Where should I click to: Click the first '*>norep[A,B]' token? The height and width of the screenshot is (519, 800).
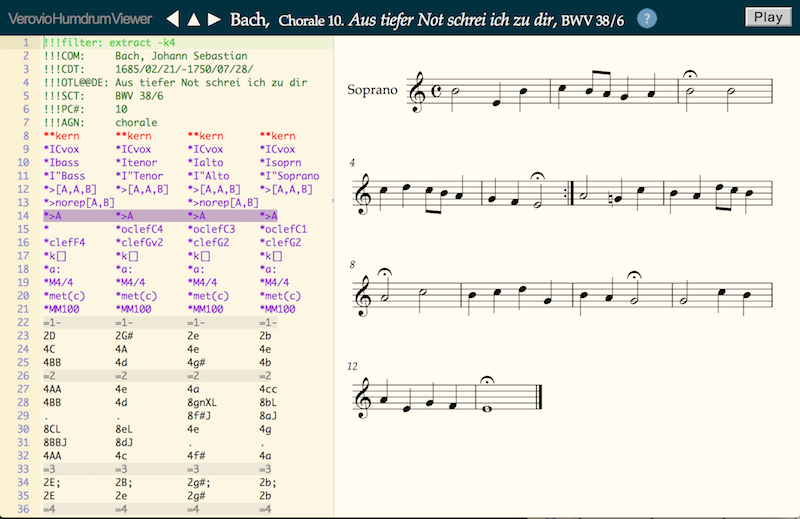79,202
